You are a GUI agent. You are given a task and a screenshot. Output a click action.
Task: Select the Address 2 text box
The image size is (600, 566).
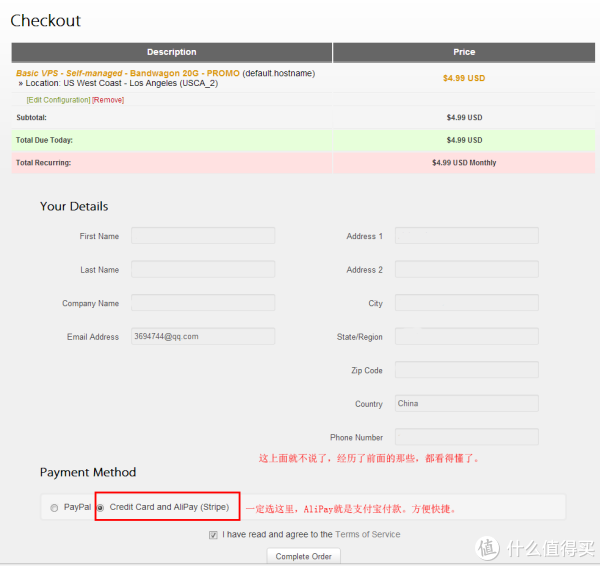tap(466, 270)
